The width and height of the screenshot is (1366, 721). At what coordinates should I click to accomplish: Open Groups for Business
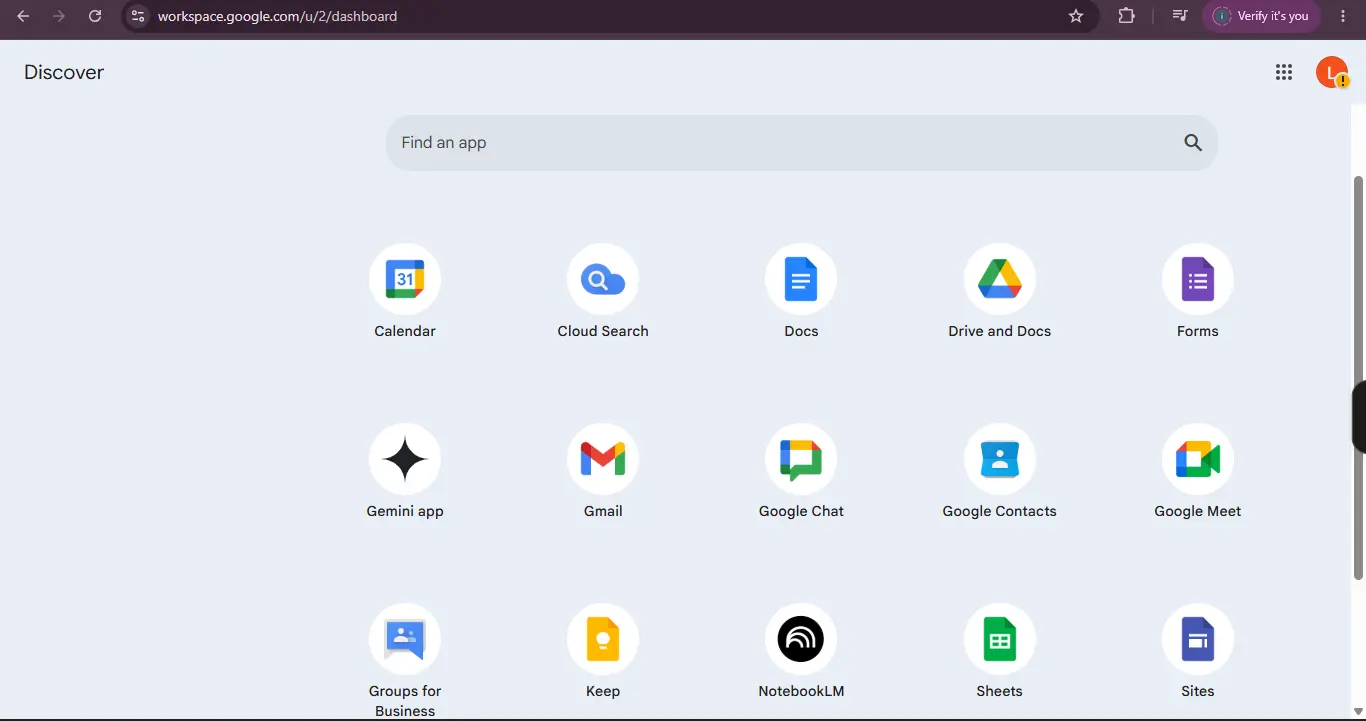pos(405,639)
